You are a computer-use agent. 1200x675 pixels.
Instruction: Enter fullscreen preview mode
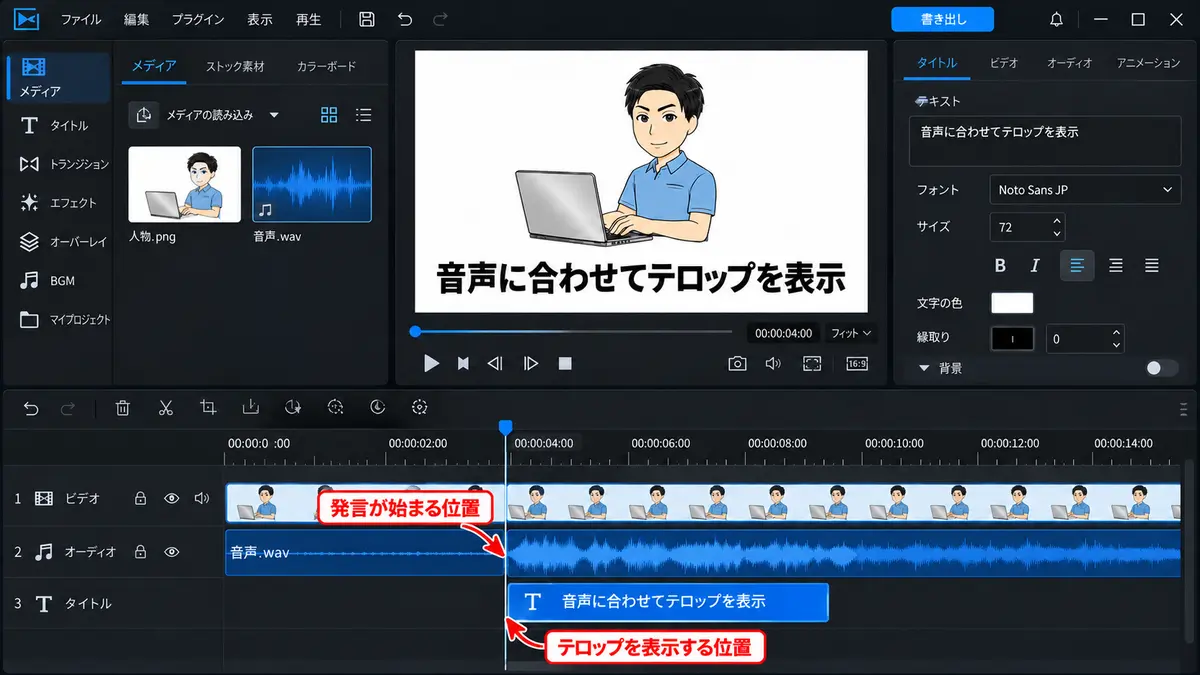[x=811, y=364]
